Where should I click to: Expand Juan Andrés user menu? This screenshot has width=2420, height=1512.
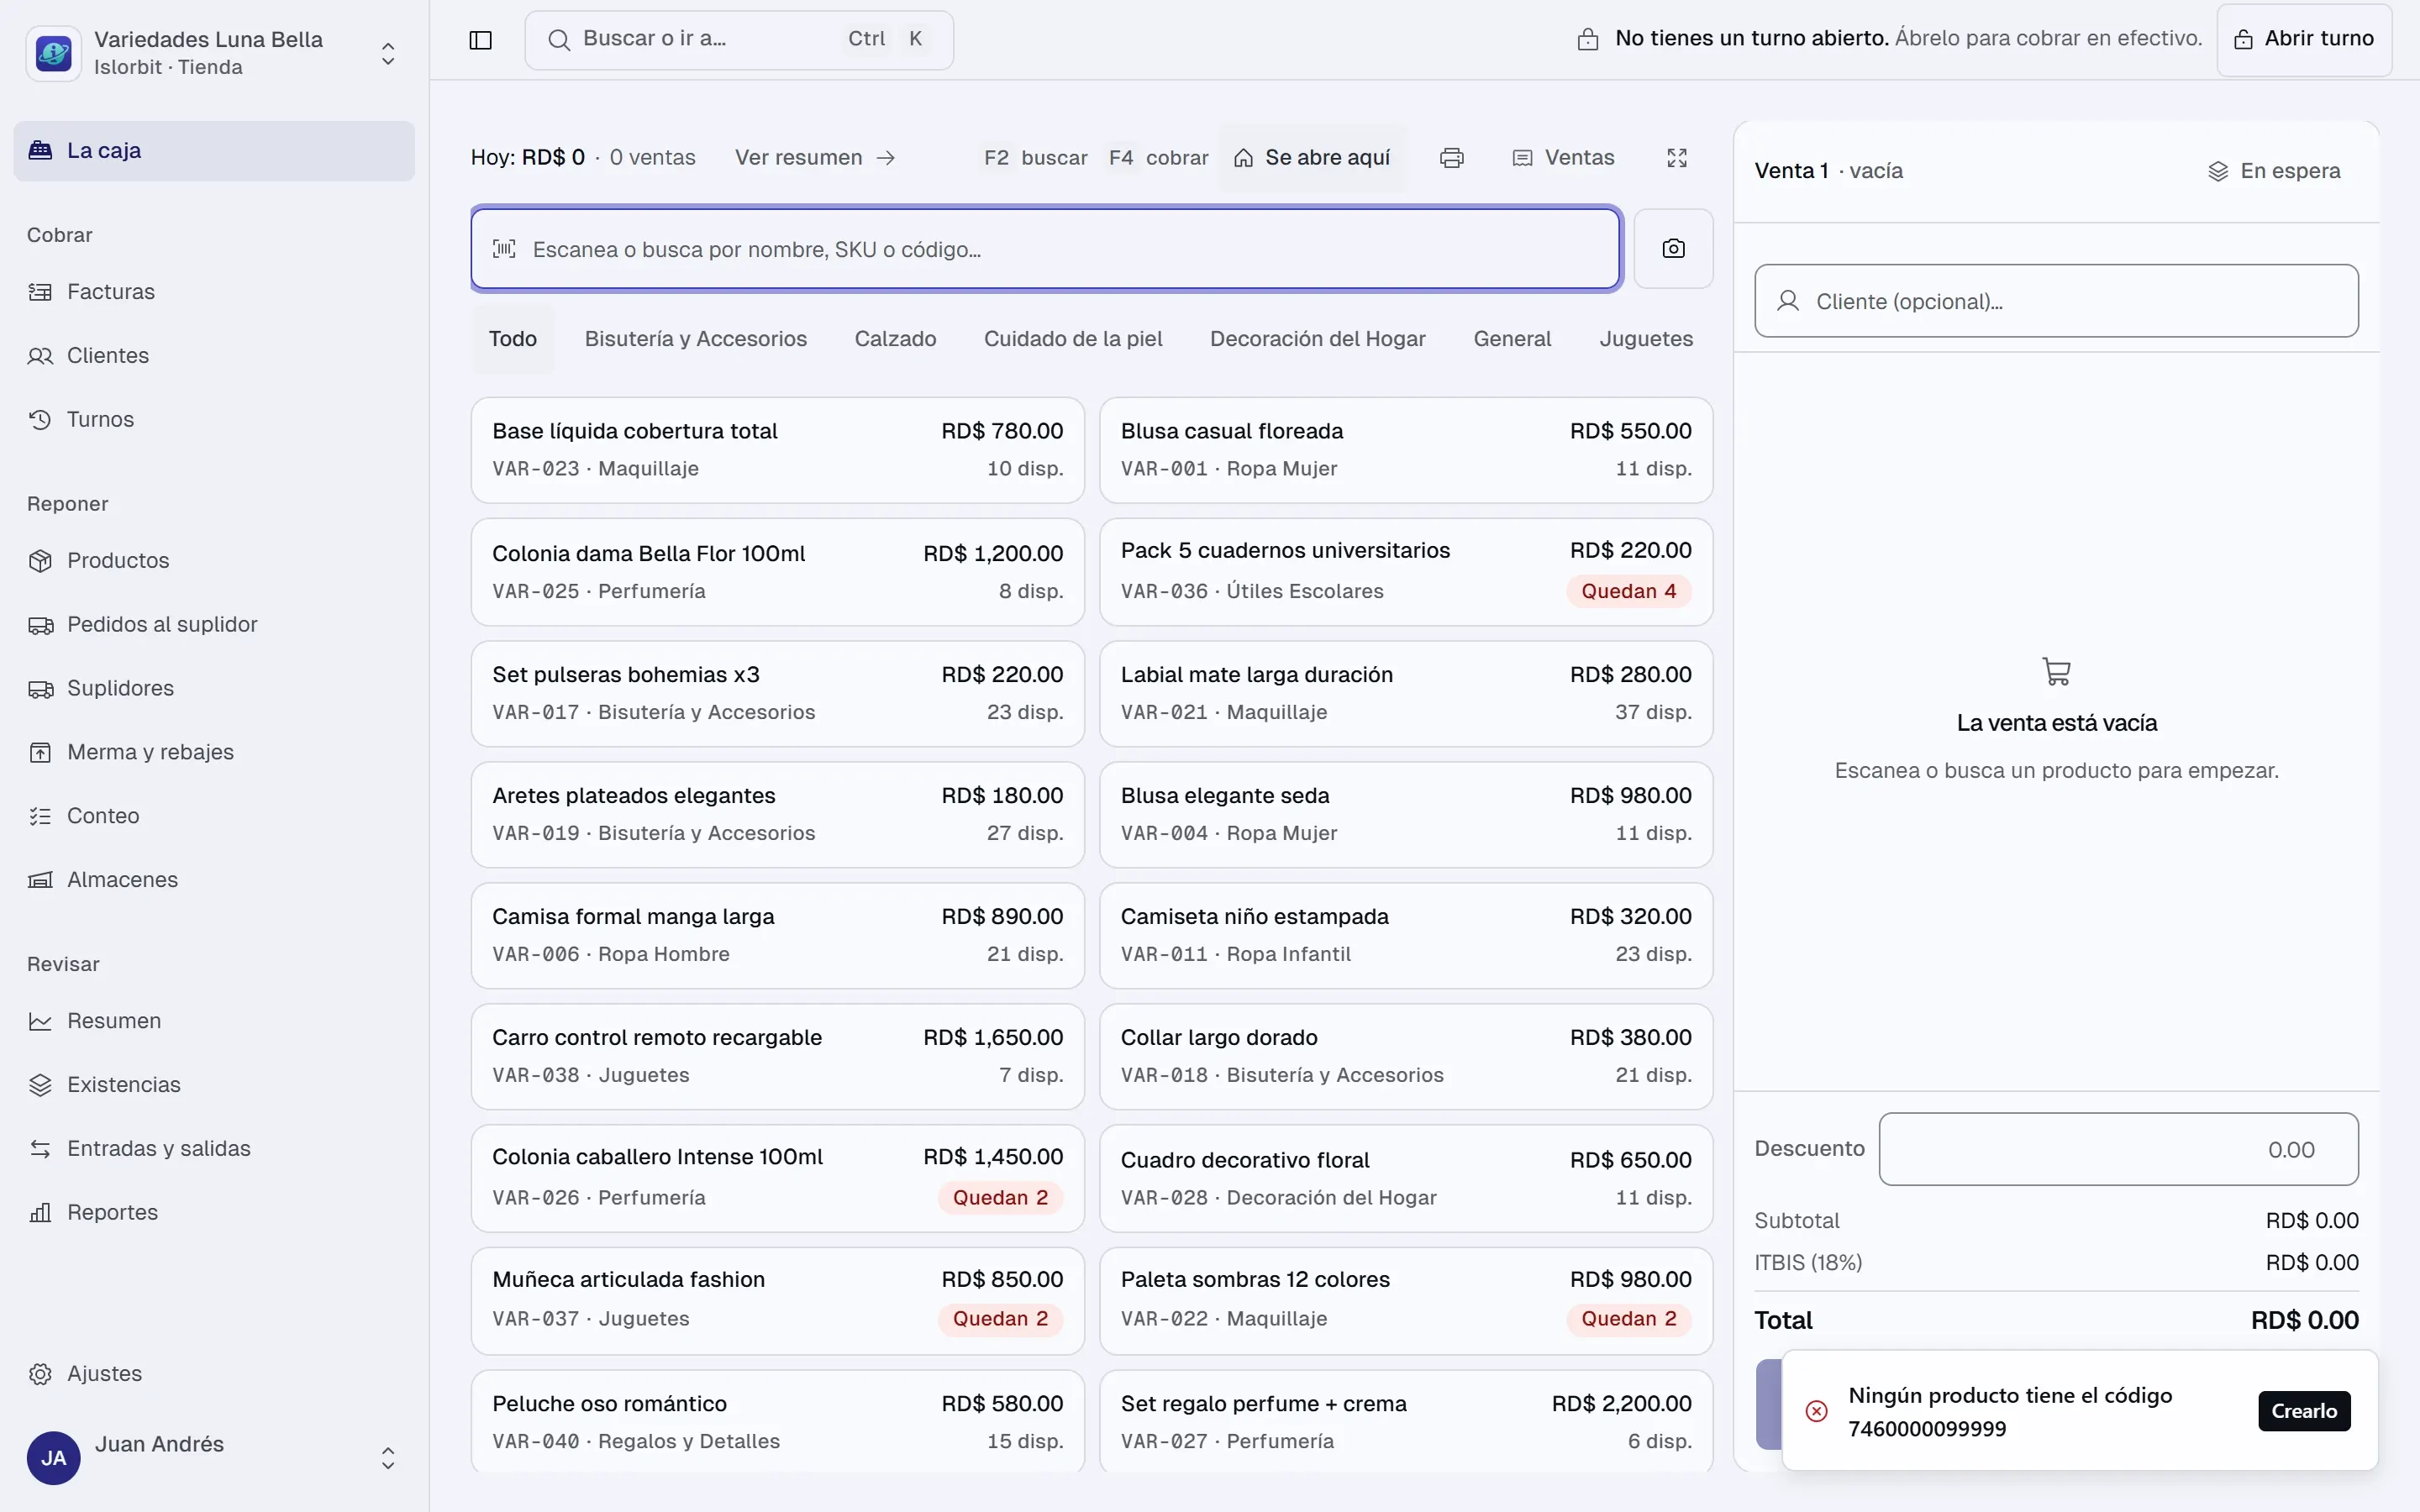tap(214, 1458)
